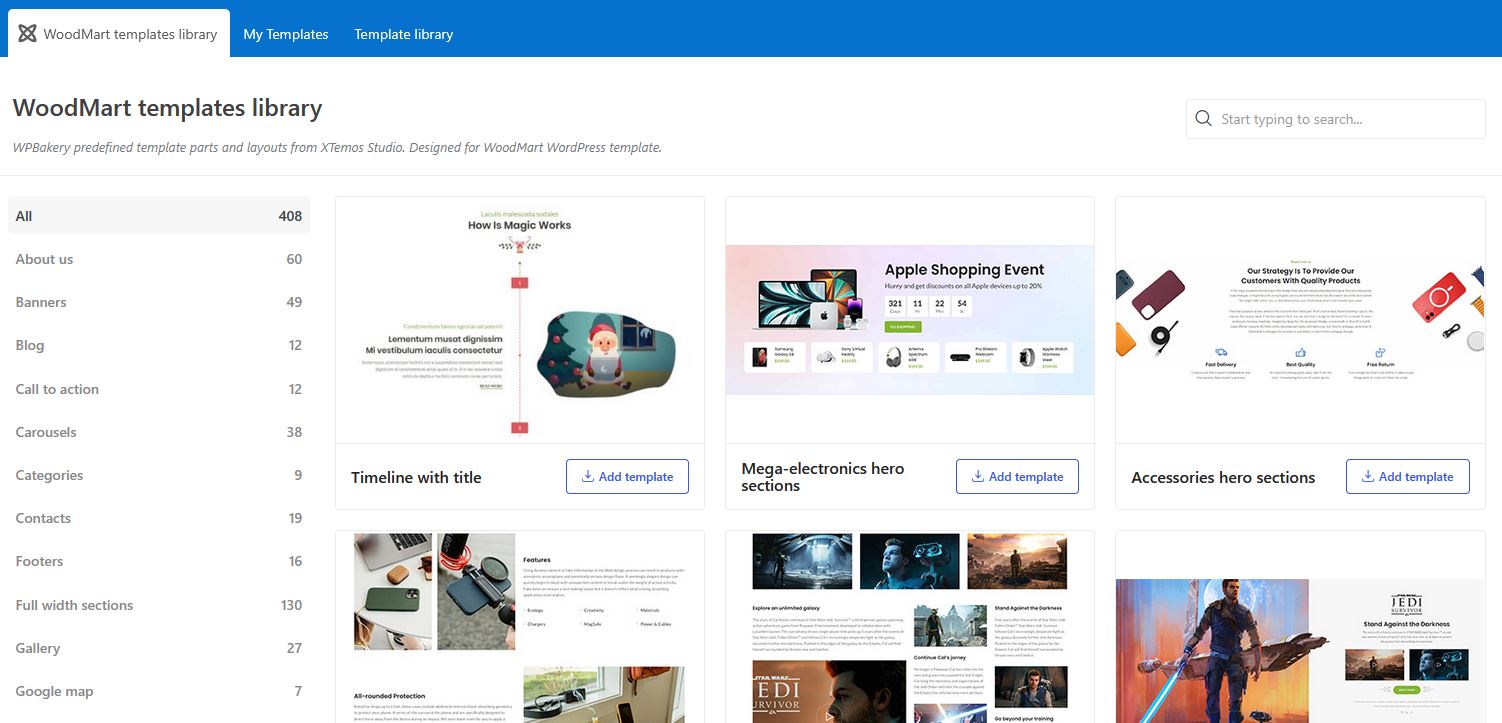Open the Call to action category
Viewport: 1502px width, 723px height.
[159, 389]
